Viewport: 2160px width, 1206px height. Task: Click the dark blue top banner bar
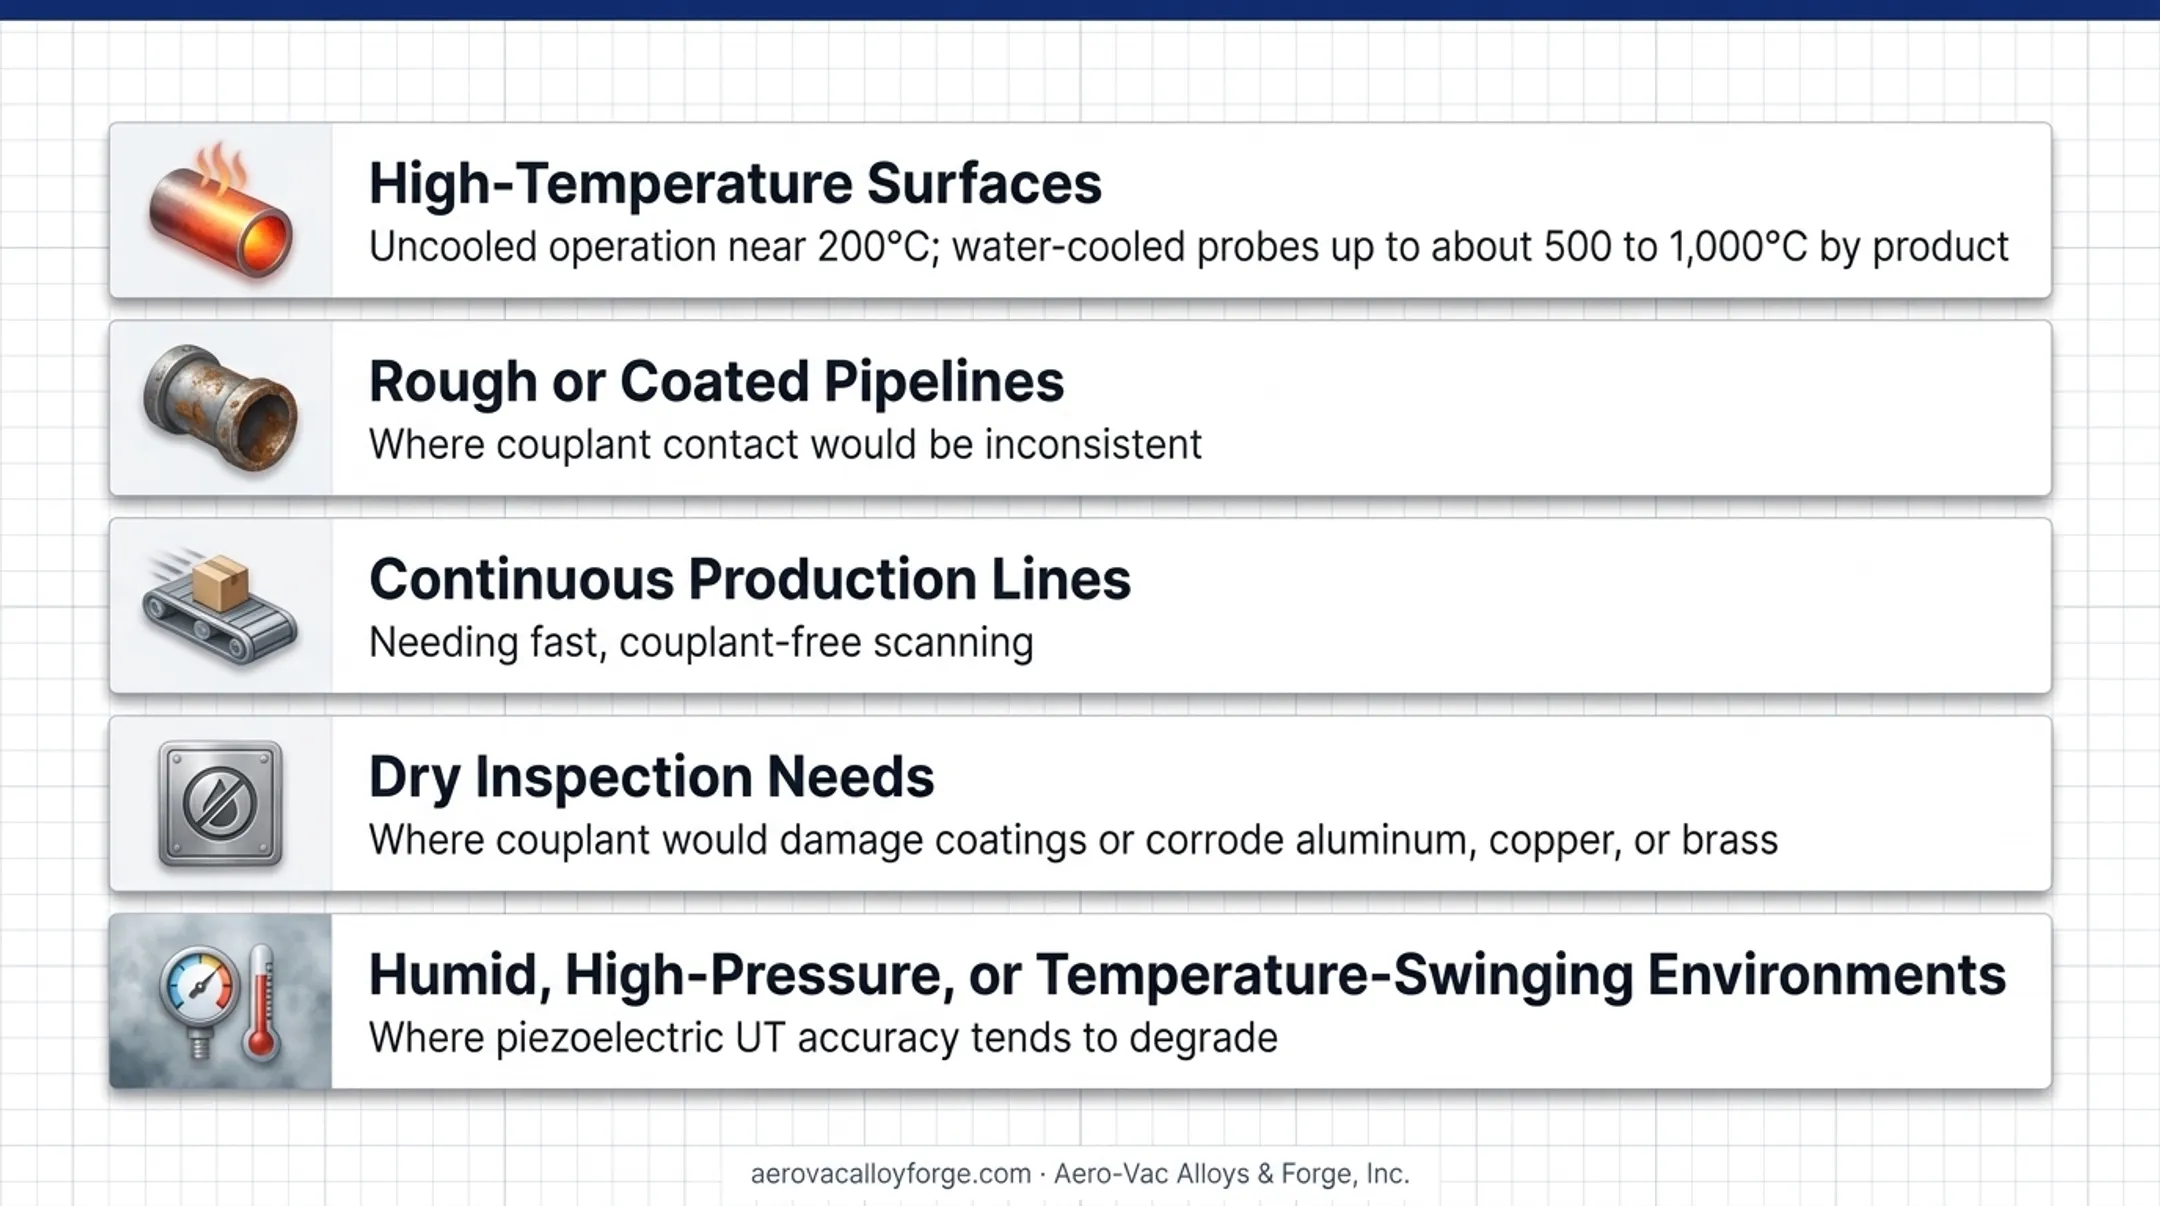1080,10
